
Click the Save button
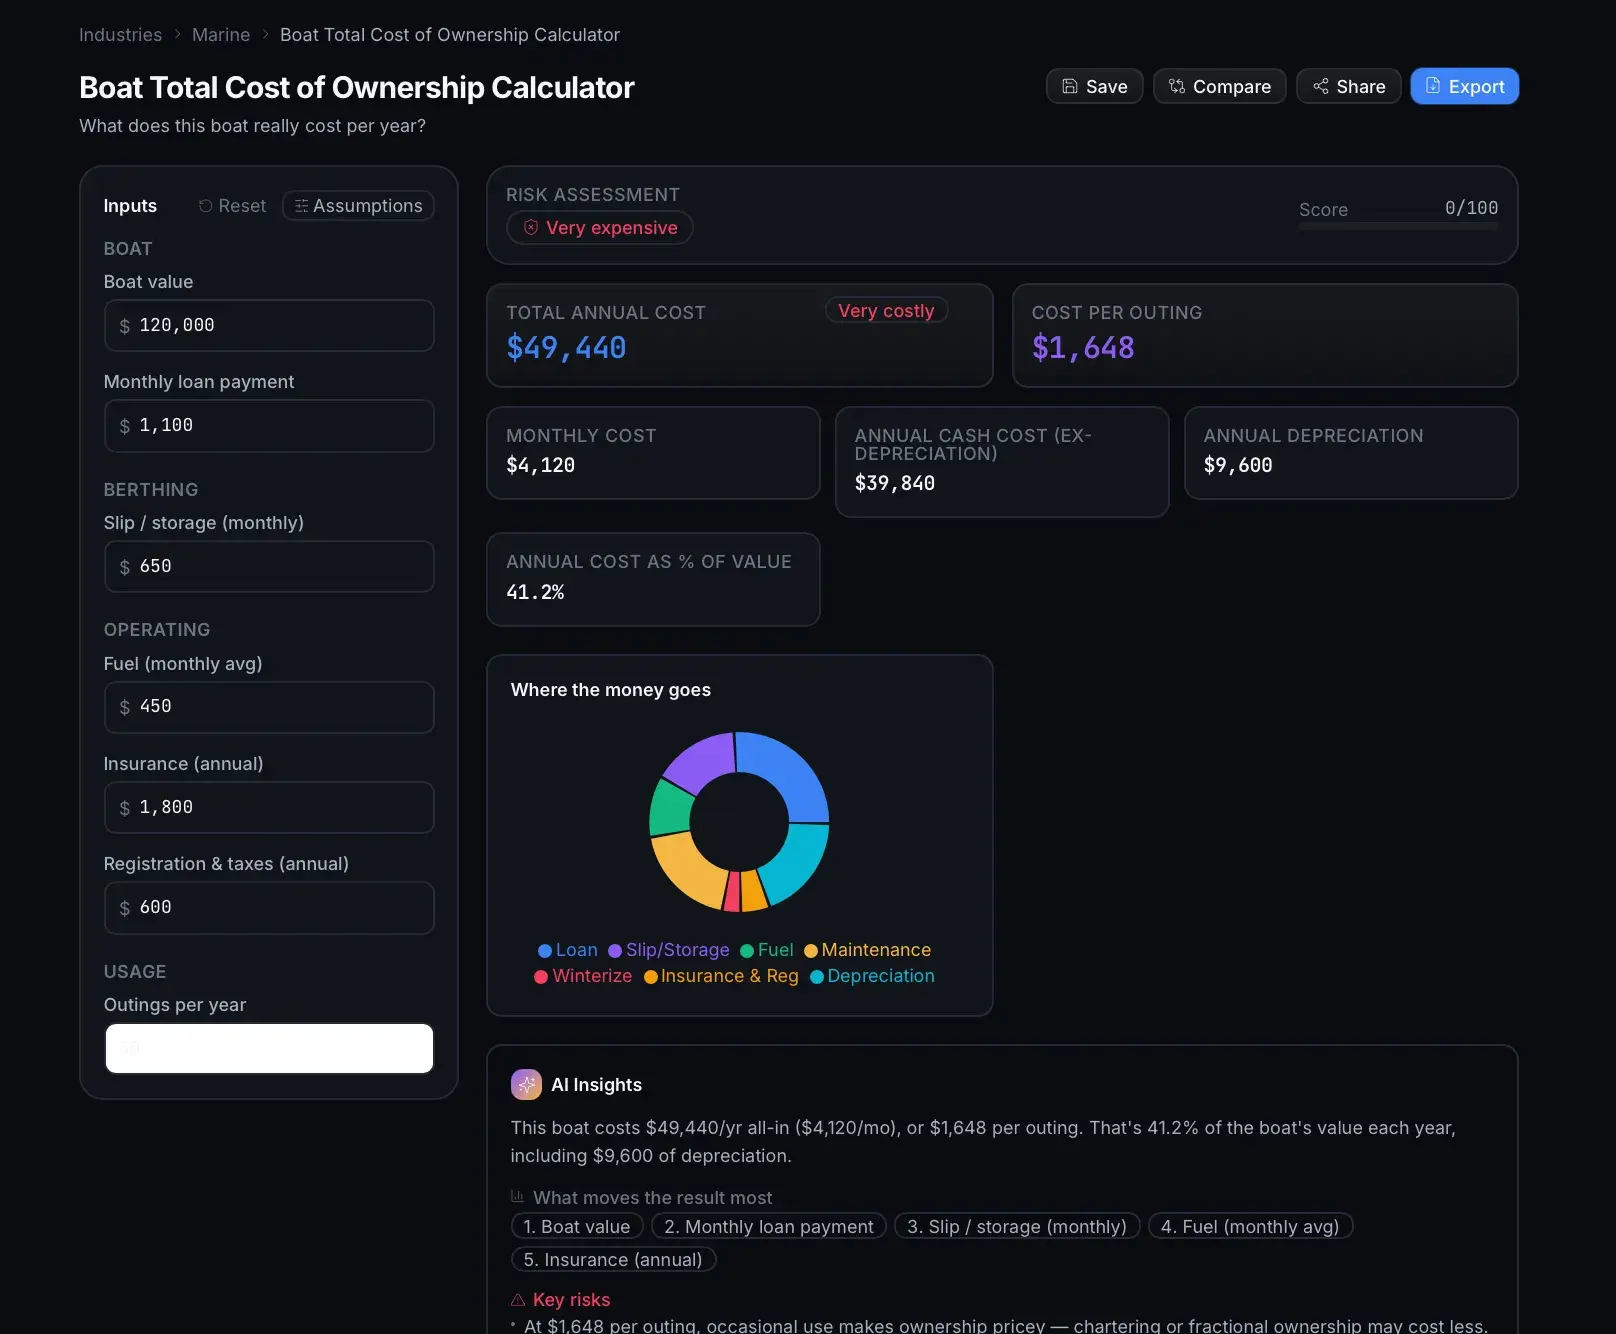1094,86
